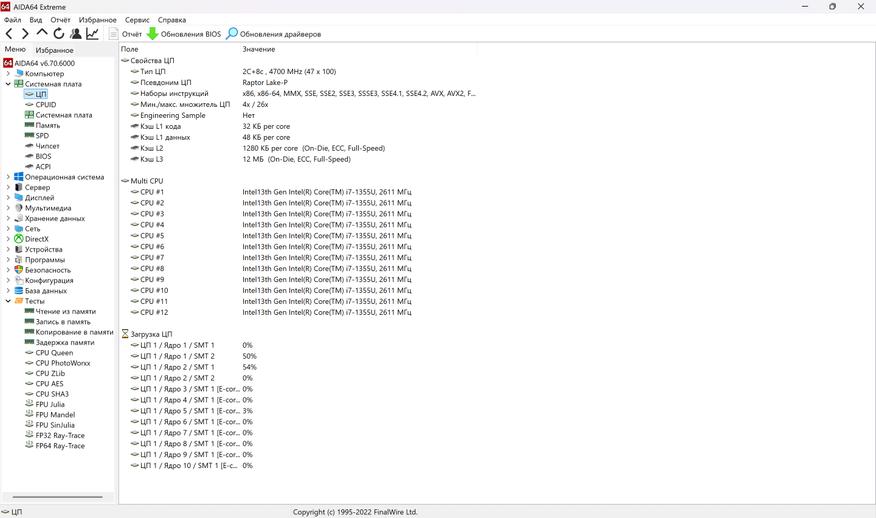Collapse the Системная плата parent node
Viewport: 876px width, 518px height.
pos(8,84)
